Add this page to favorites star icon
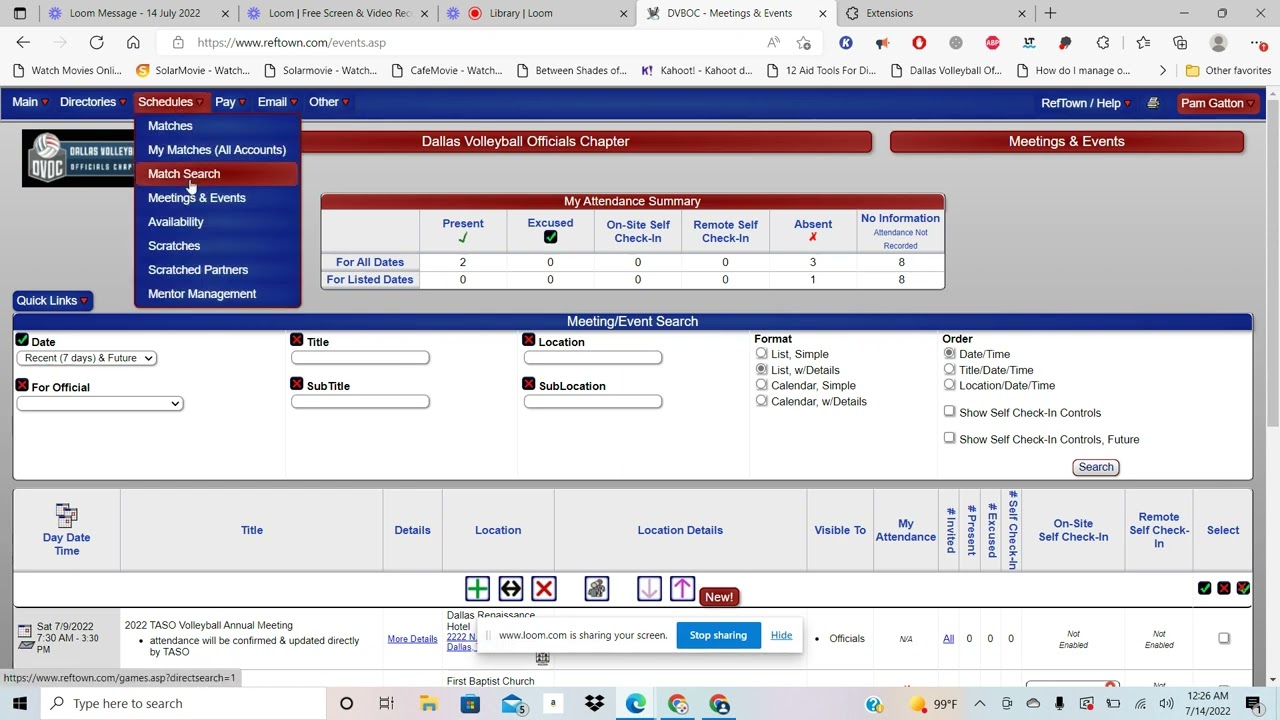Viewport: 1280px width, 720px height. coord(804,43)
